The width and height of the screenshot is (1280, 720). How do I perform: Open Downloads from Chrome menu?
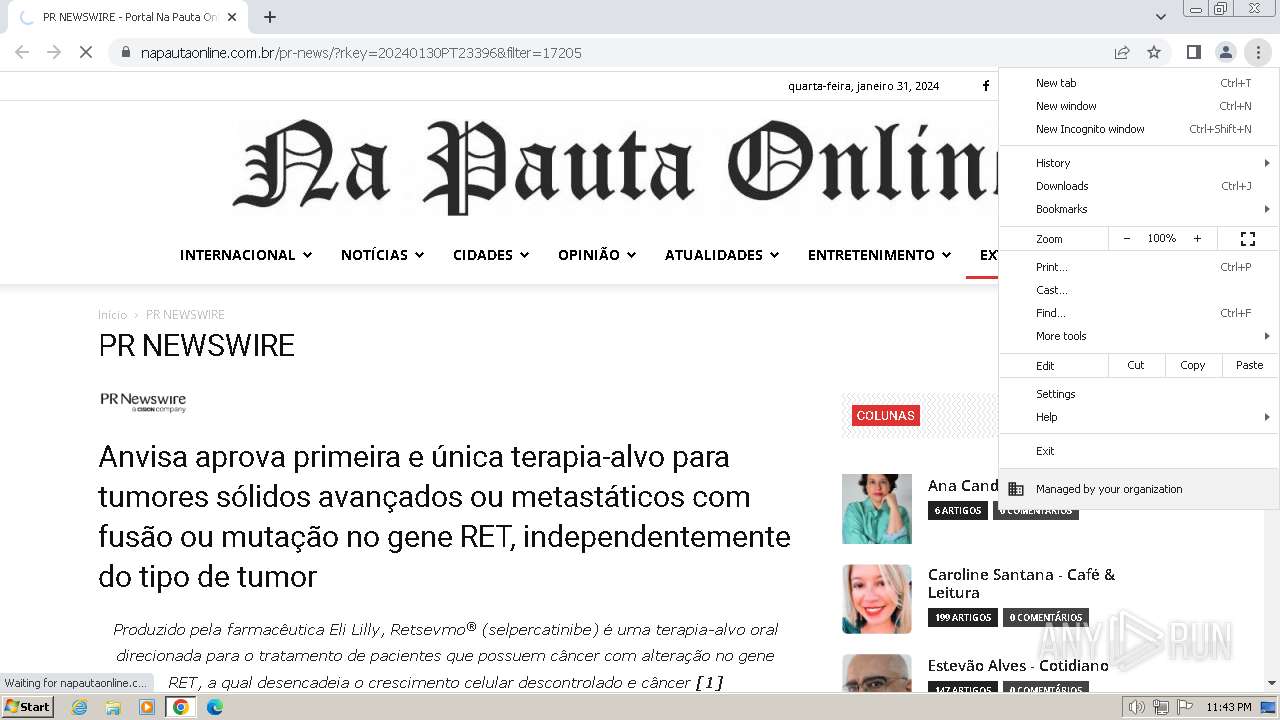(1139, 186)
